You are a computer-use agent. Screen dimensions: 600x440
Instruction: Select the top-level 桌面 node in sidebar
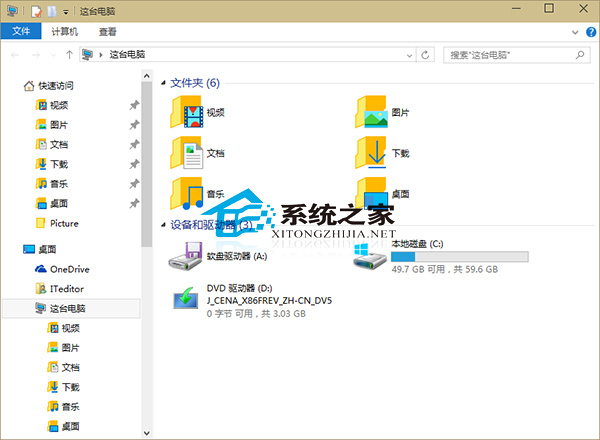coord(40,249)
